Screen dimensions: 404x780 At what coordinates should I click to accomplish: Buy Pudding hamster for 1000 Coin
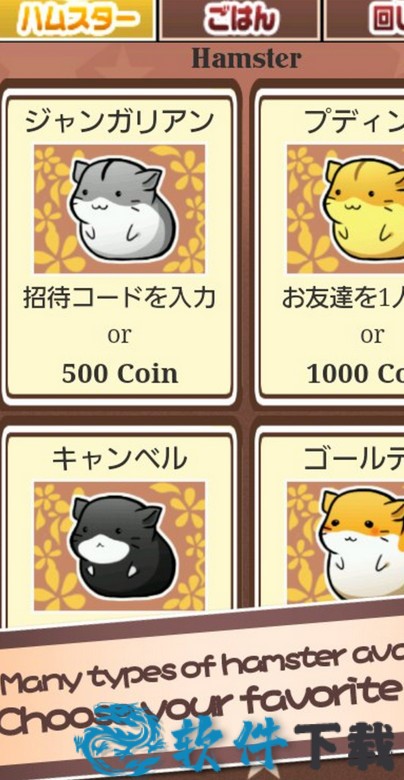tap(355, 374)
